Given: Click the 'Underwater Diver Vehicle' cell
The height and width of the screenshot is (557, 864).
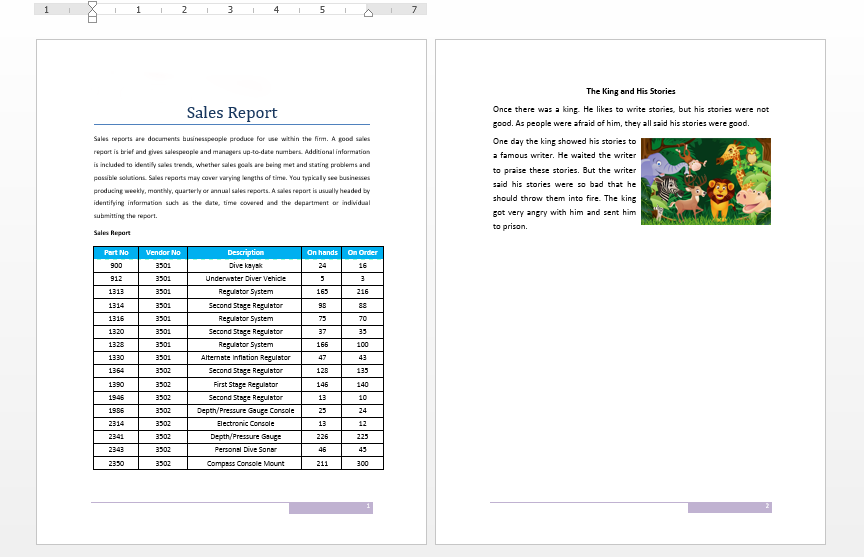Looking at the screenshot, I should tap(245, 279).
